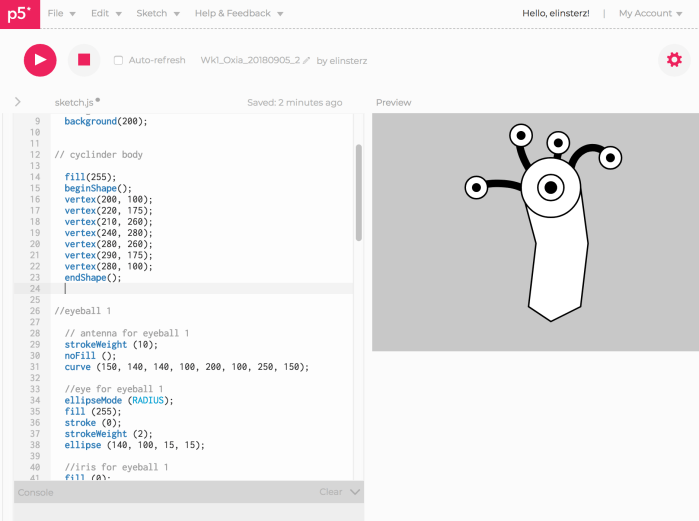Open the File menu
This screenshot has width=699, height=521.
(x=62, y=13)
